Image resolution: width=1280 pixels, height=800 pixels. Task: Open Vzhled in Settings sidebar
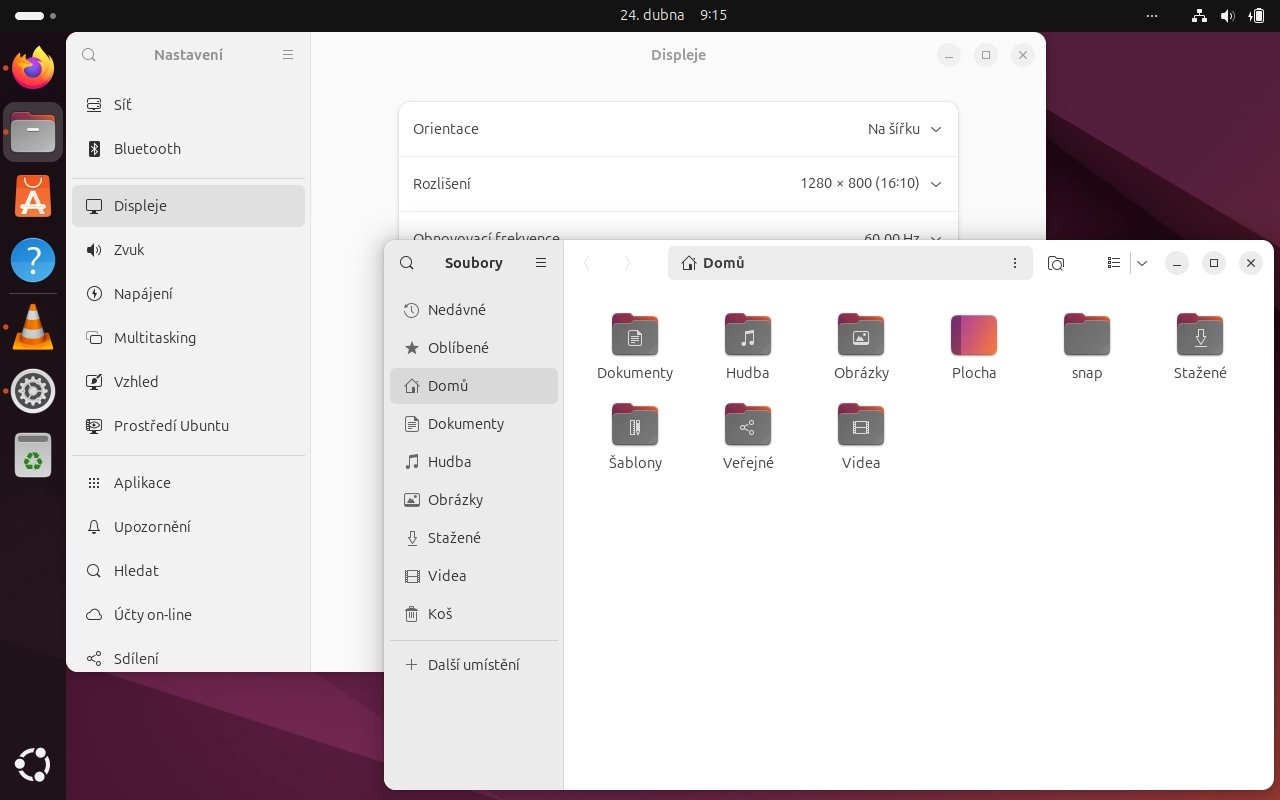coord(188,382)
